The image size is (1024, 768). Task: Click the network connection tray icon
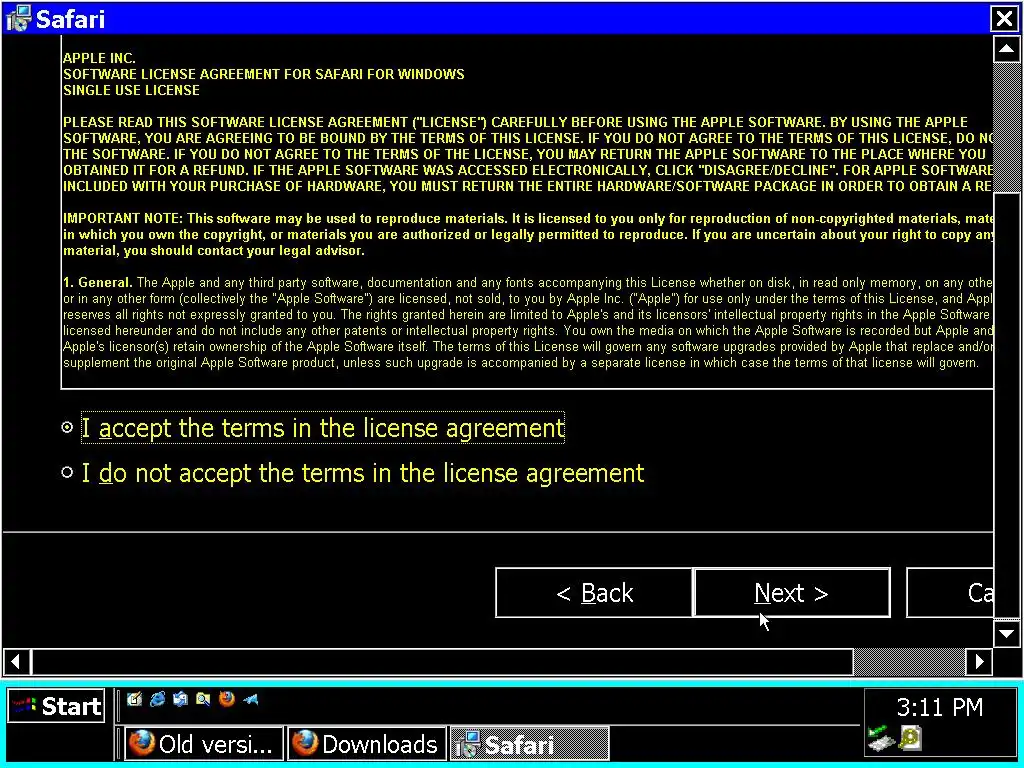879,738
